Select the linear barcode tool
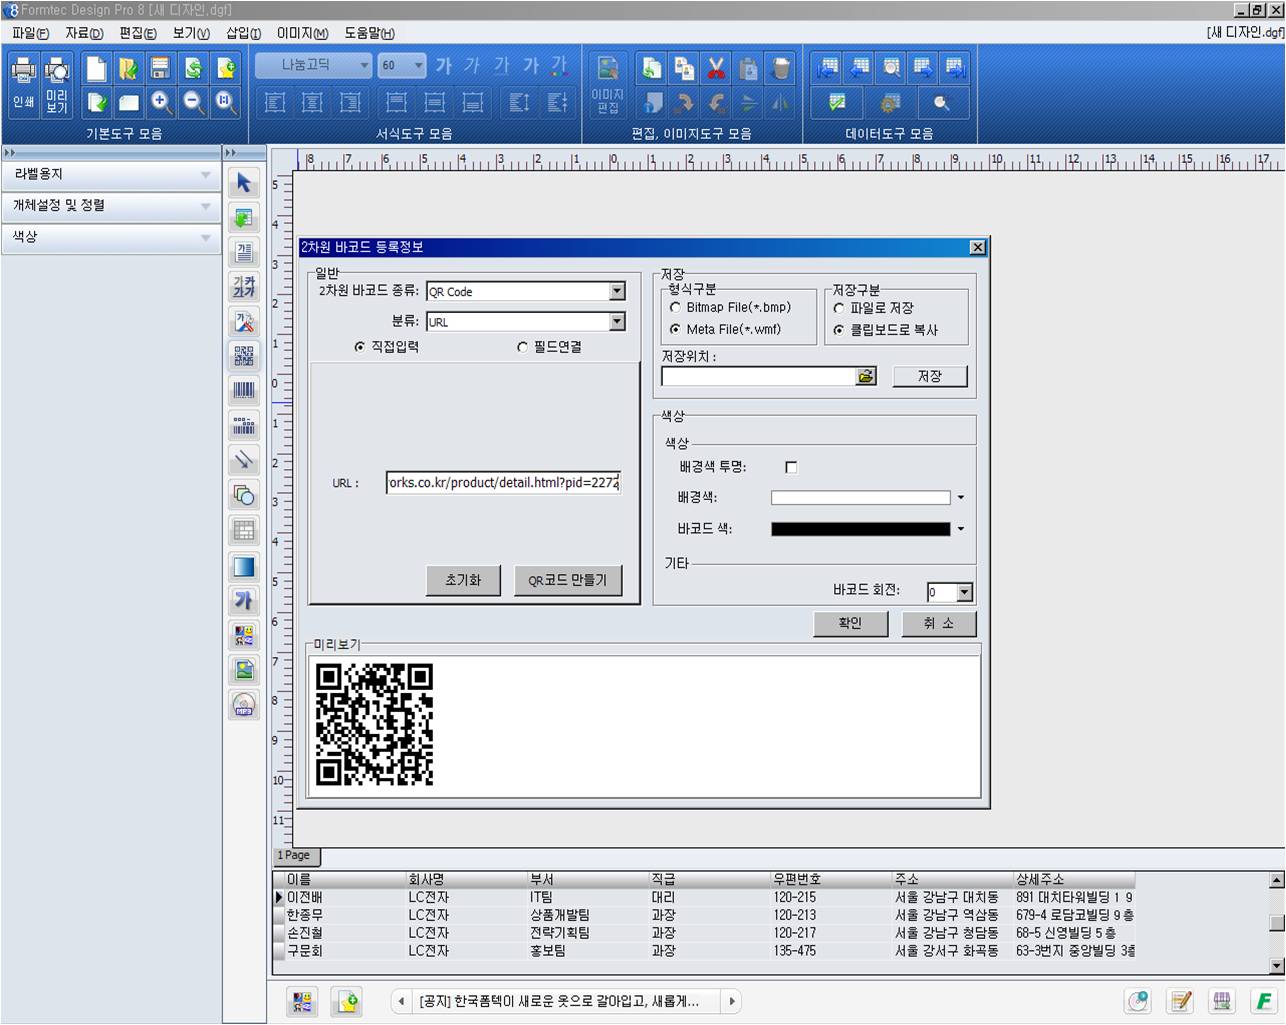The height and width of the screenshot is (1025, 1286). click(x=244, y=390)
